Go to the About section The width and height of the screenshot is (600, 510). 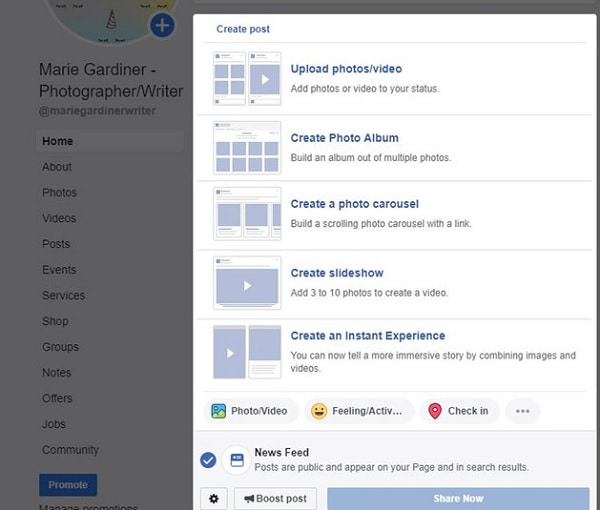57,167
